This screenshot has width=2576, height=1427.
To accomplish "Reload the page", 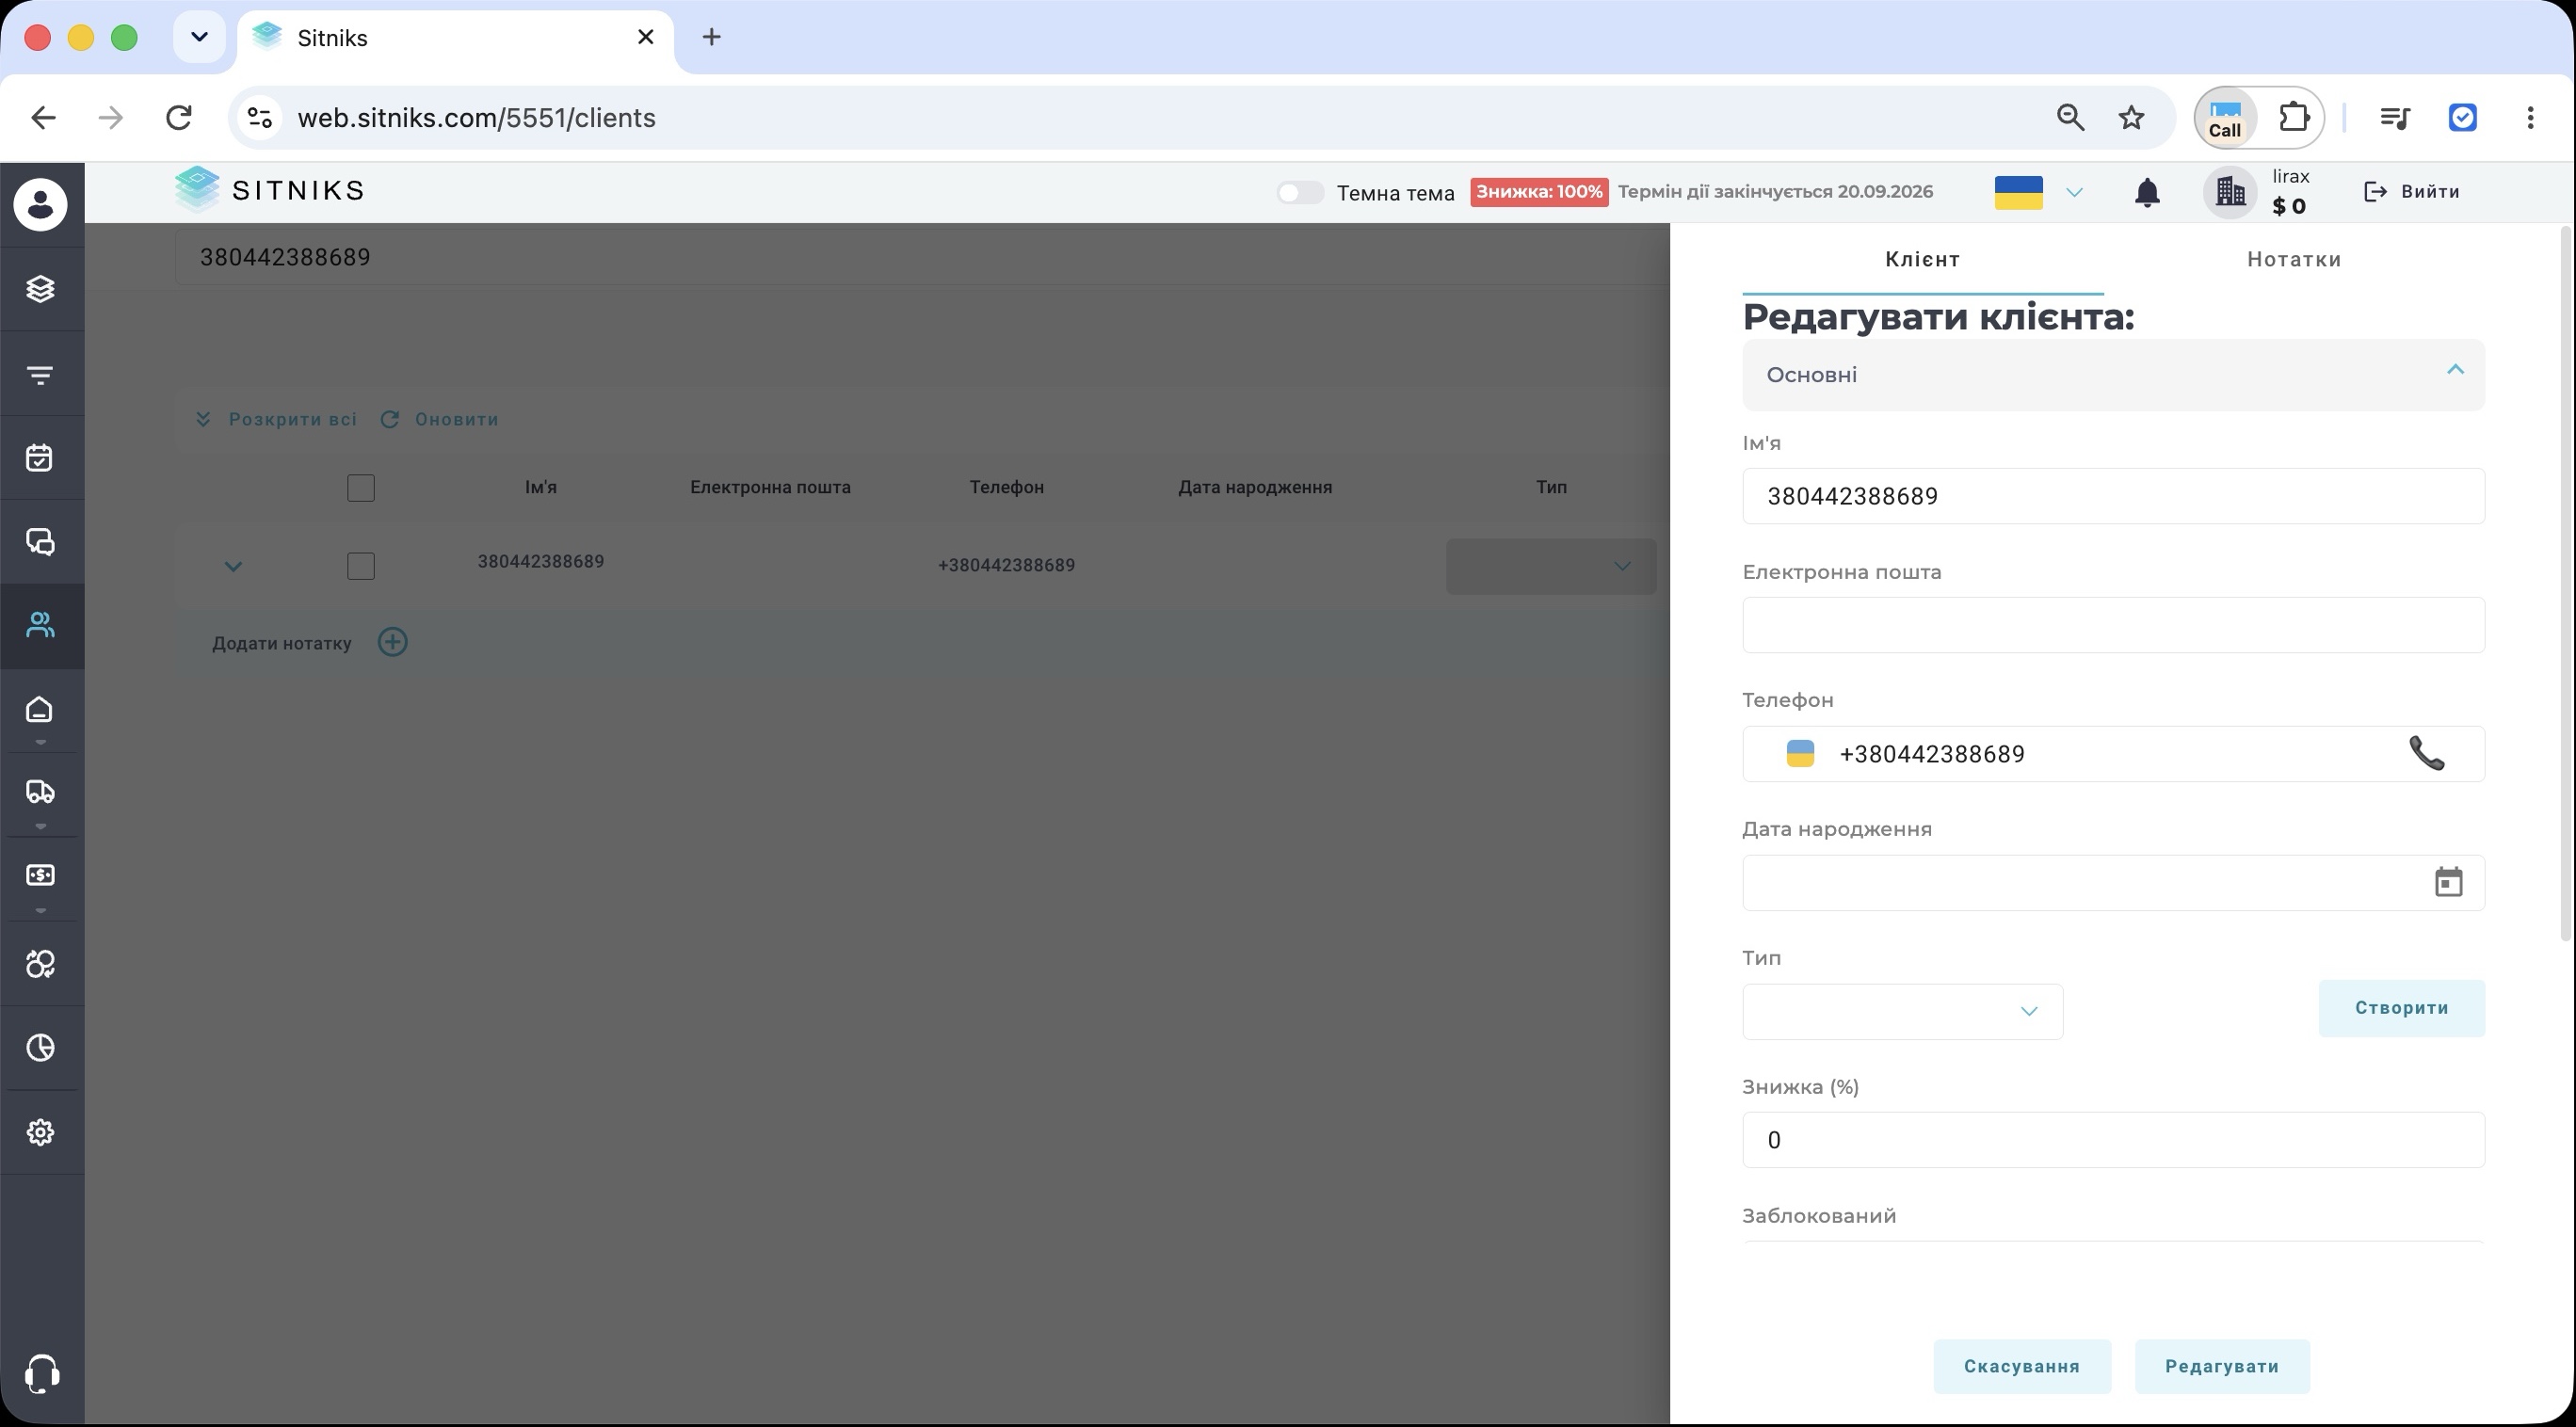I will [x=179, y=118].
